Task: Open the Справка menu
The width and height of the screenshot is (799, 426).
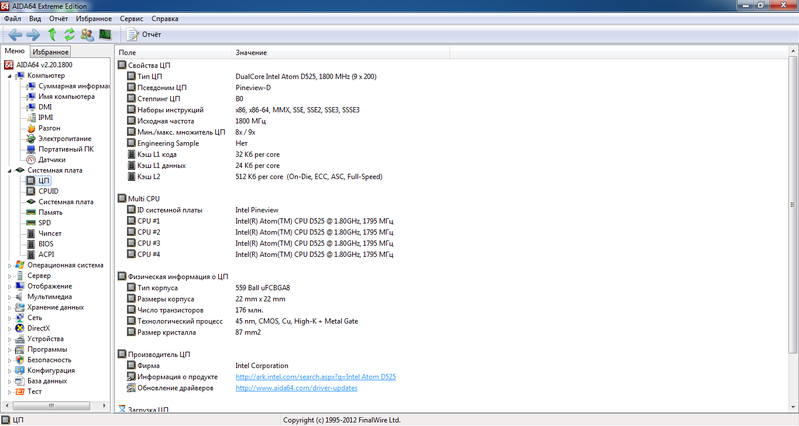Action: point(165,18)
